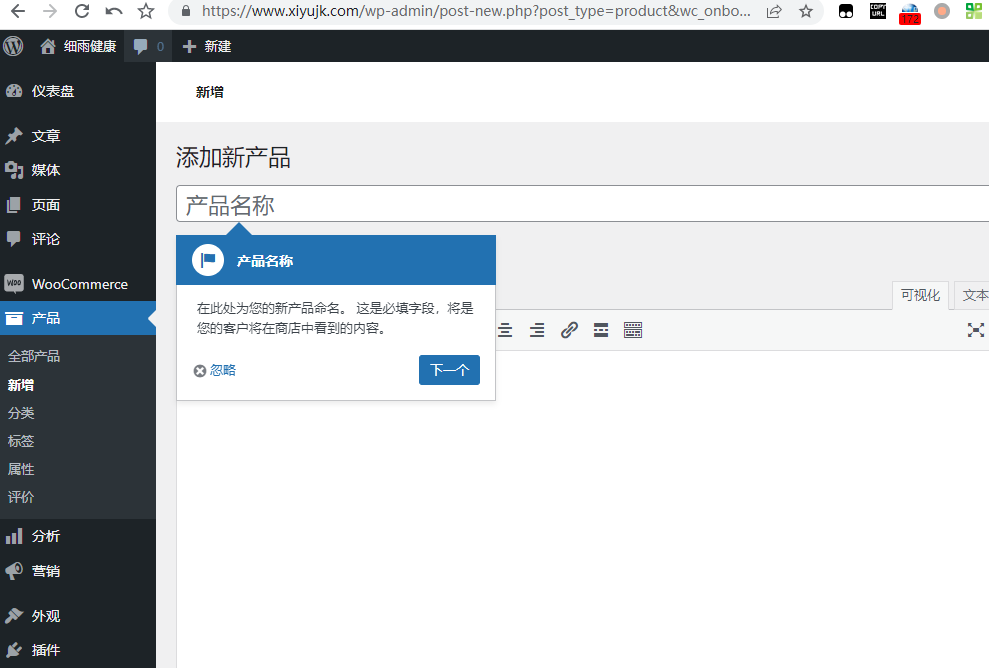This screenshot has height=668, width=989.
Task: Expand the WooCommerce sidebar menu
Action: pyautogui.click(x=78, y=284)
